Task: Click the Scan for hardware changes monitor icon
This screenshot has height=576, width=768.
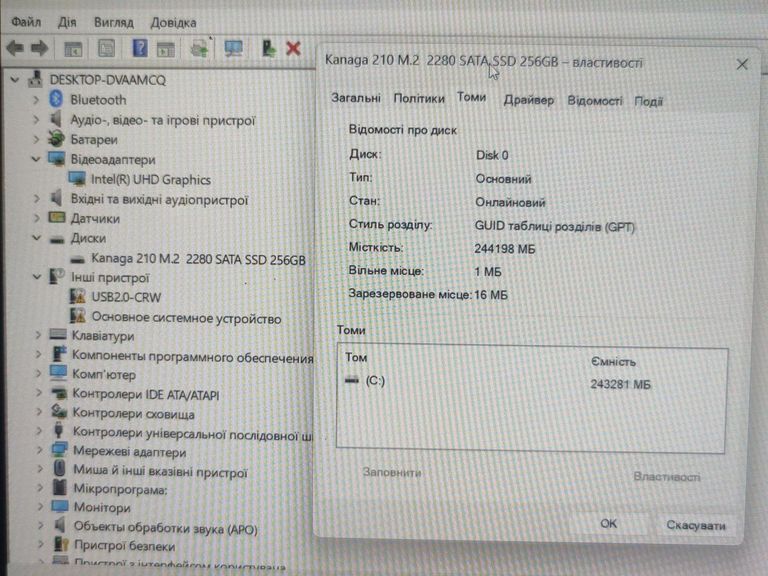Action: coord(233,48)
